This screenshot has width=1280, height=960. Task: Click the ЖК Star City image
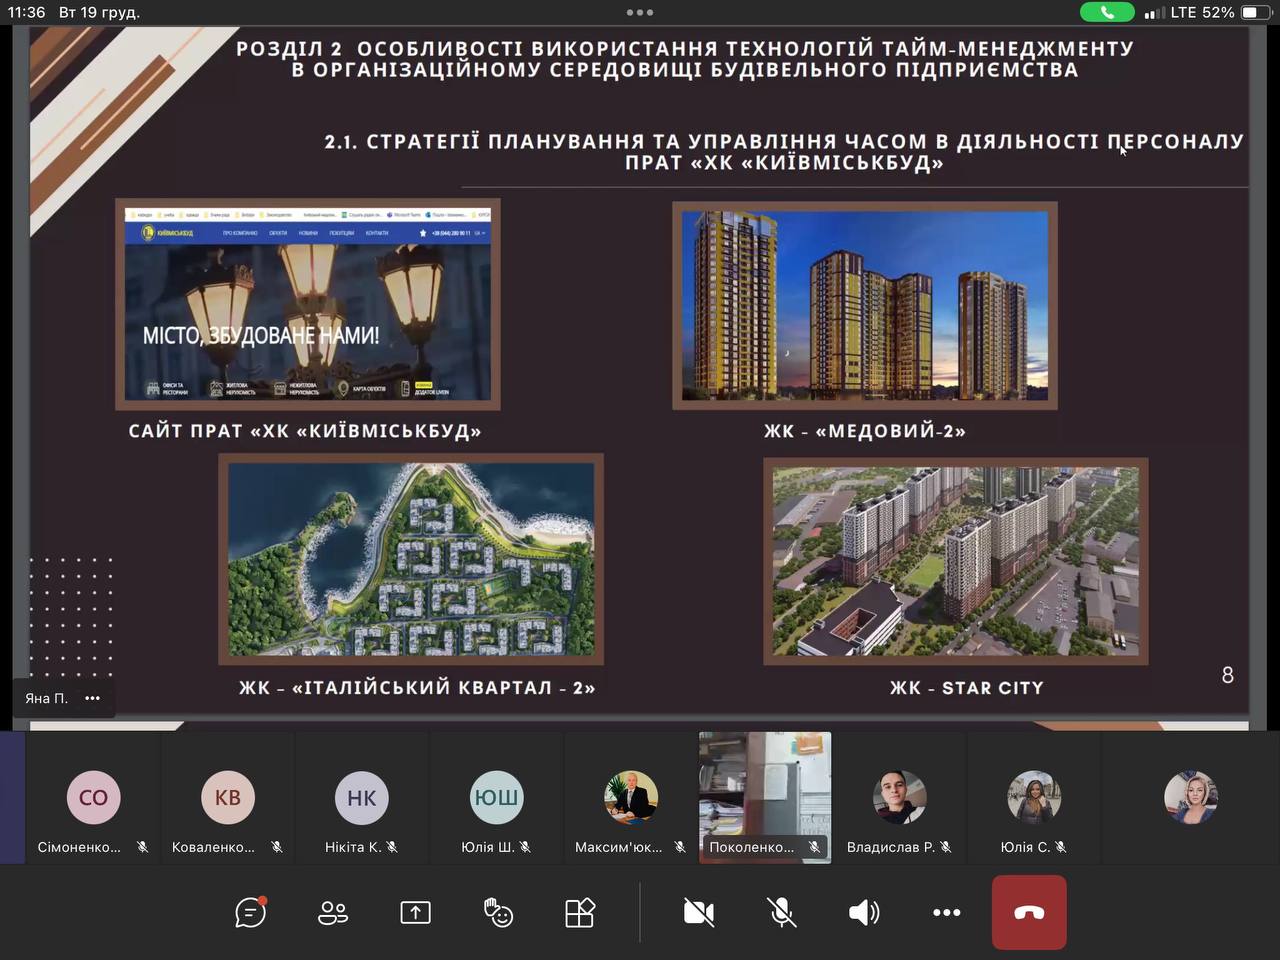point(955,561)
